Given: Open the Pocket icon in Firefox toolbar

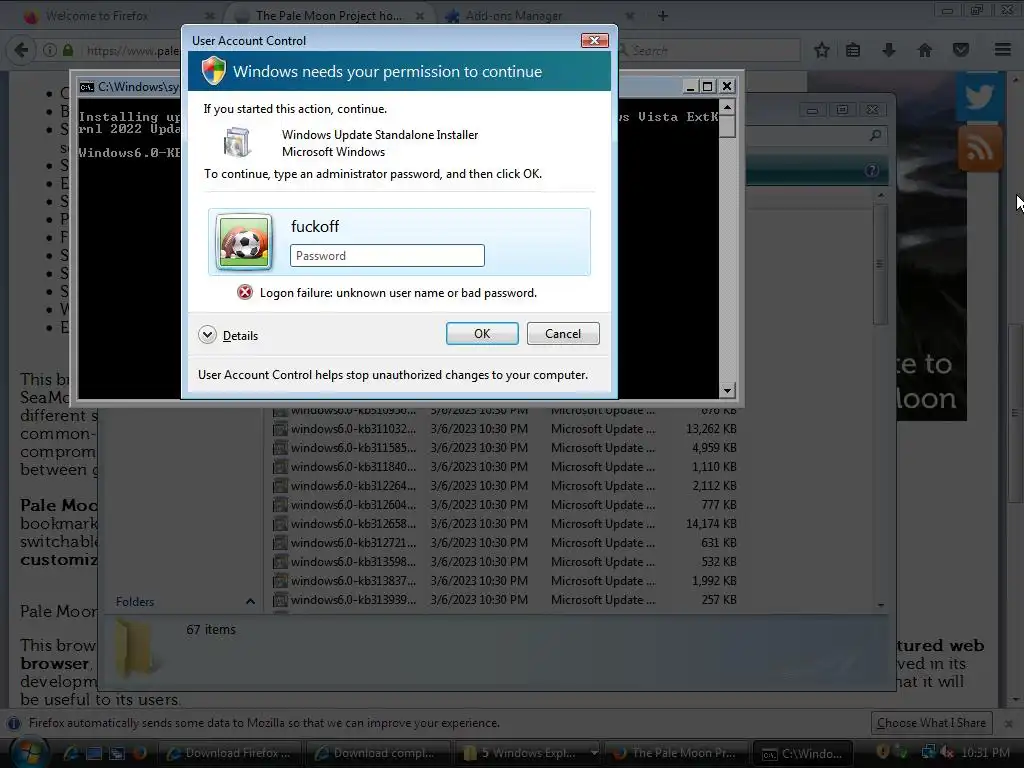Looking at the screenshot, I should pyautogui.click(x=961, y=50).
